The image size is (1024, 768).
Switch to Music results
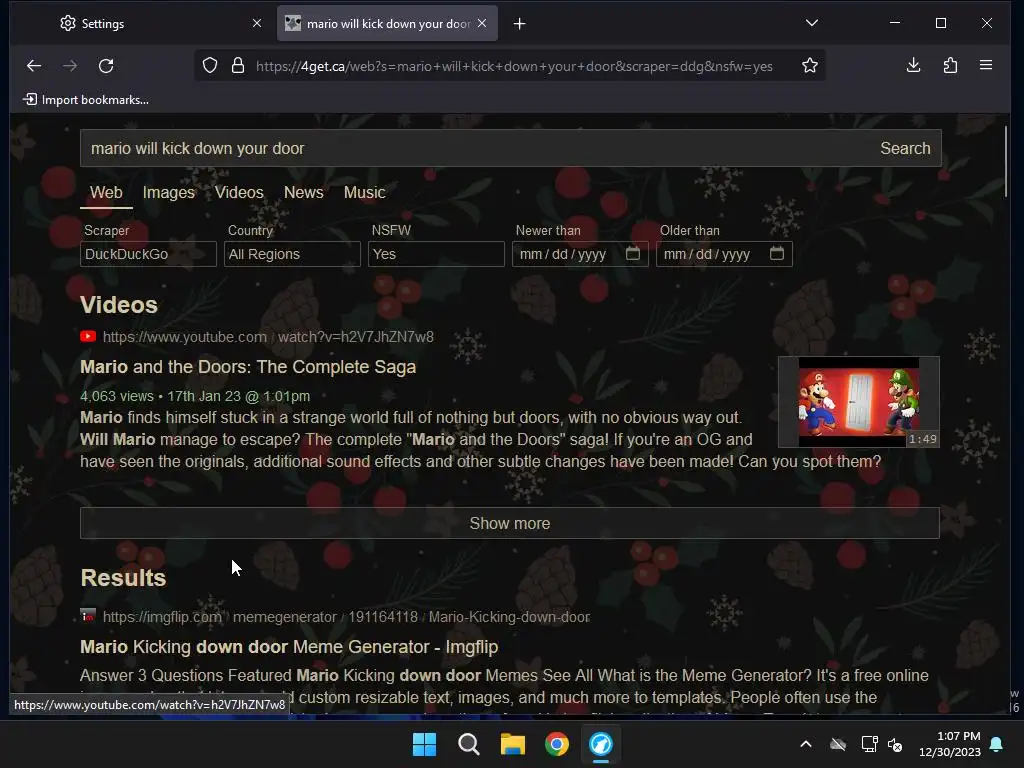pos(364,193)
